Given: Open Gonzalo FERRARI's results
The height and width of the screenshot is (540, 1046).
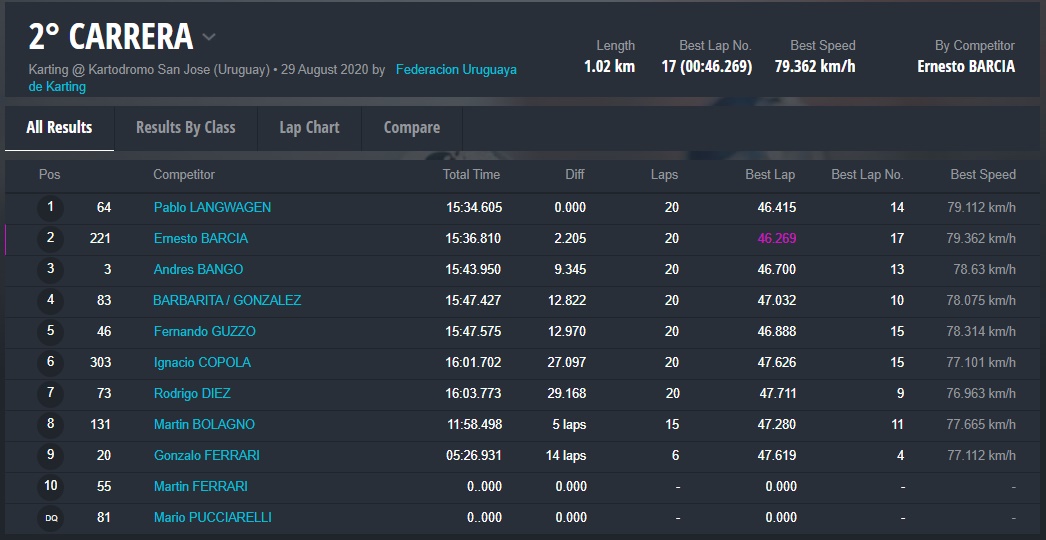Looking at the screenshot, I should click(x=206, y=455).
